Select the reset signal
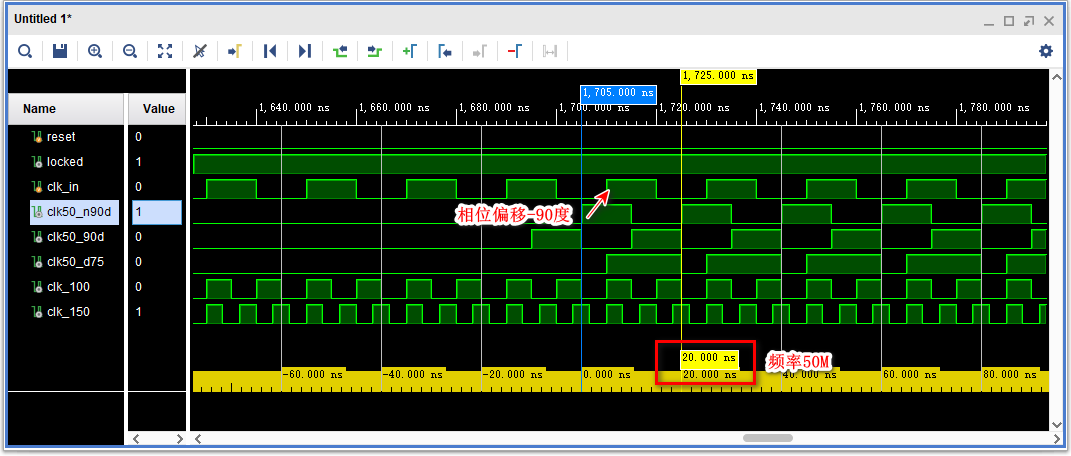 click(61, 137)
